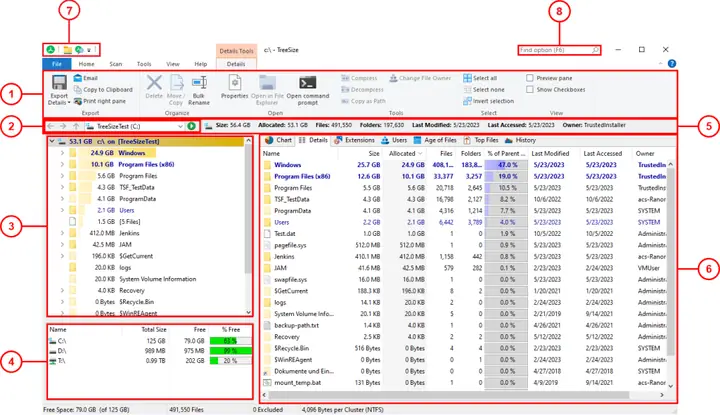Expand the Windows folder in tree
The image size is (720, 415).
(x=62, y=153)
